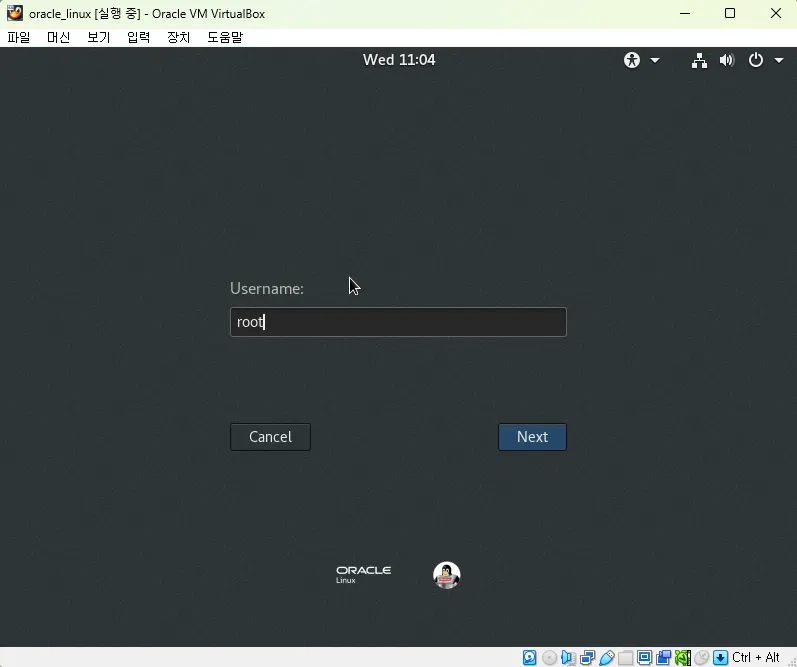Open the power icon in top bar
Image resolution: width=797 pixels, height=667 pixels.
(756, 60)
